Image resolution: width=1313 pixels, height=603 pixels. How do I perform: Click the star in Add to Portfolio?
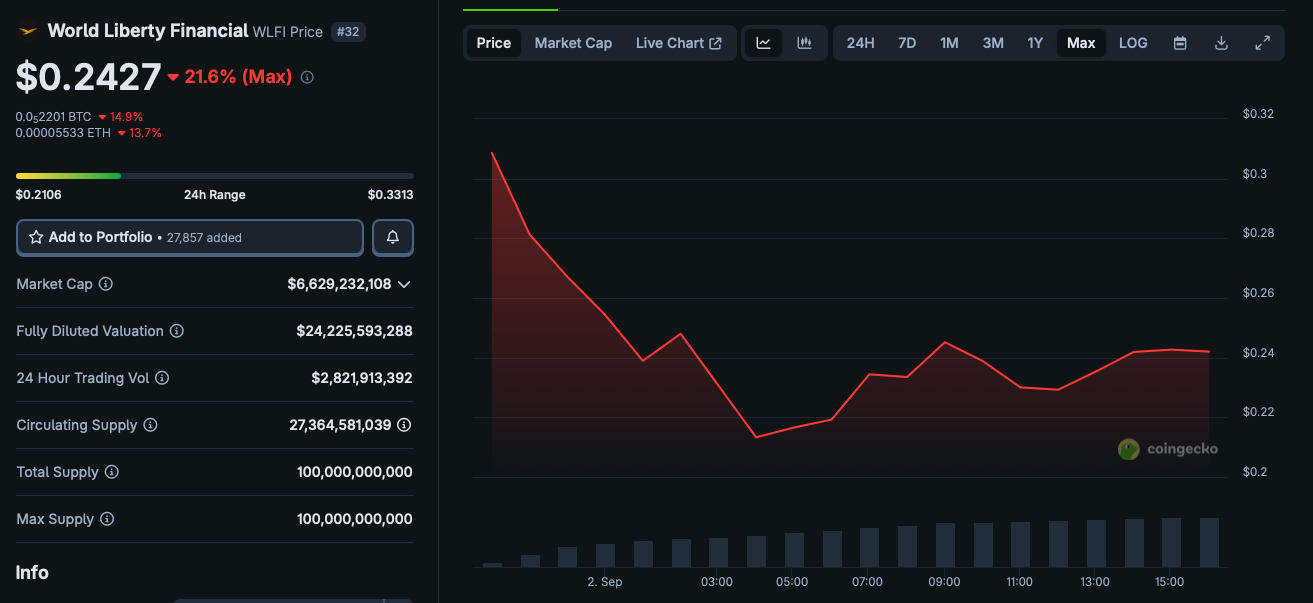point(36,237)
